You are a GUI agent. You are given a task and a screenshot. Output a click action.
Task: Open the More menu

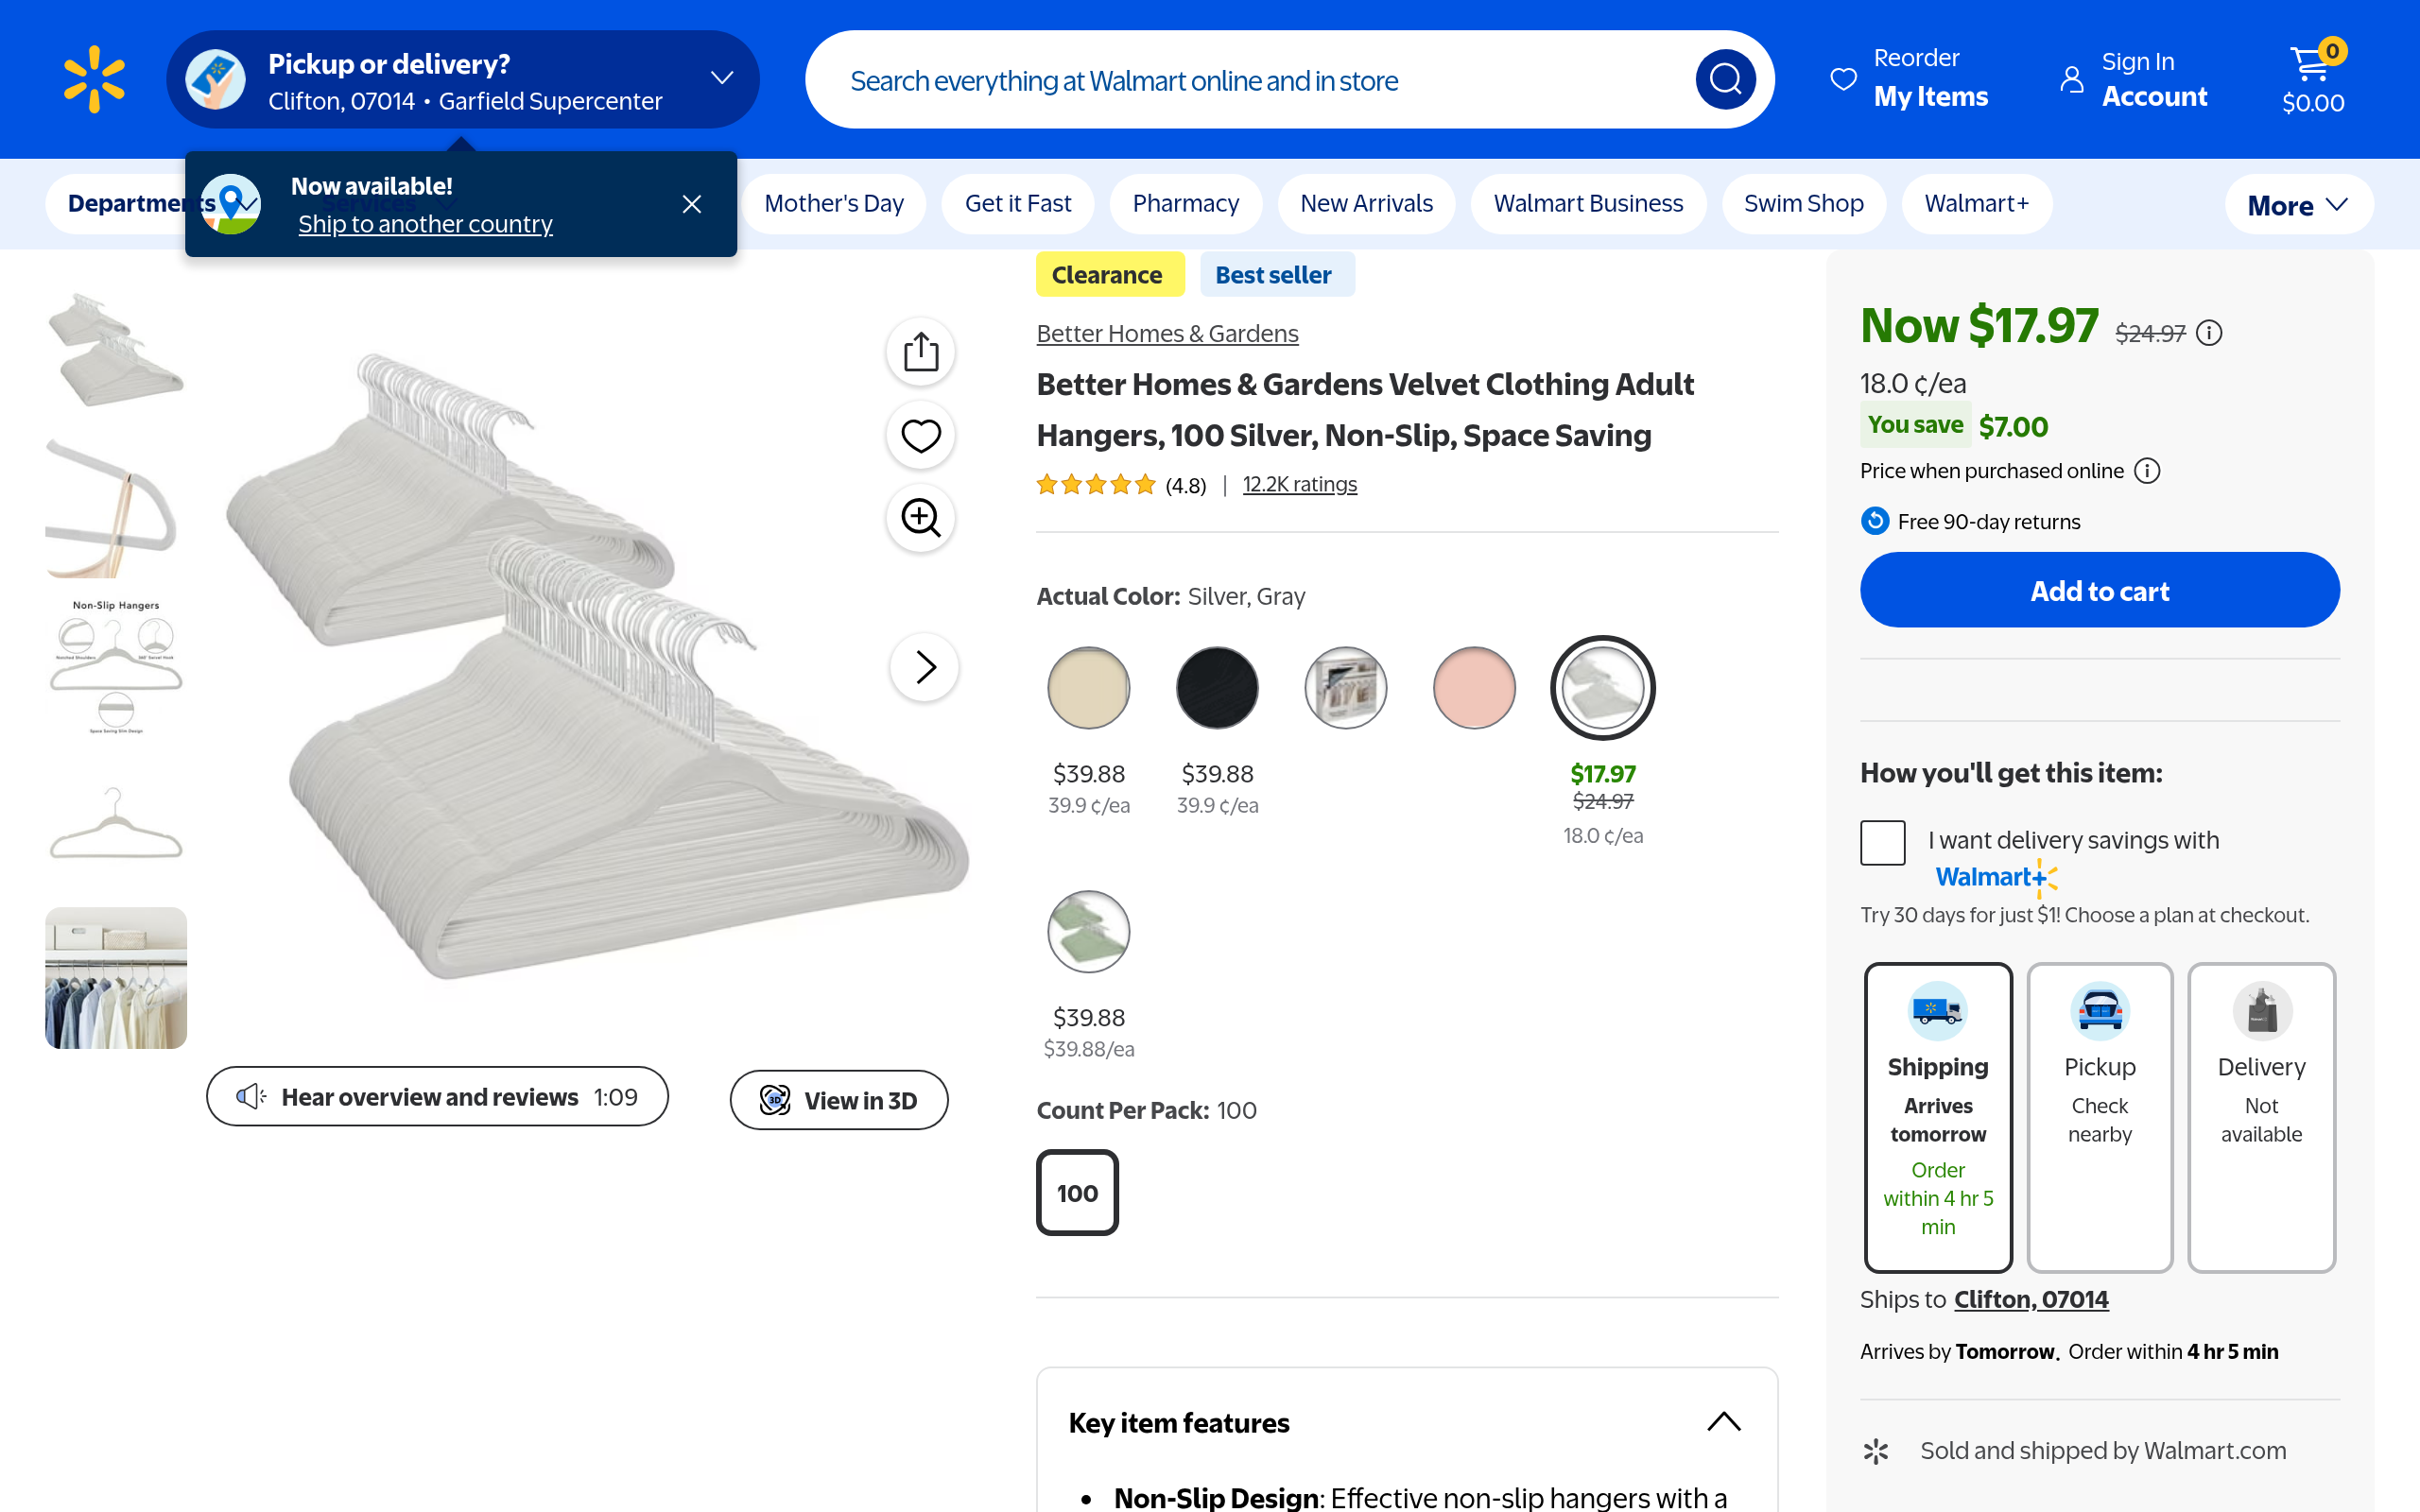click(x=2299, y=205)
